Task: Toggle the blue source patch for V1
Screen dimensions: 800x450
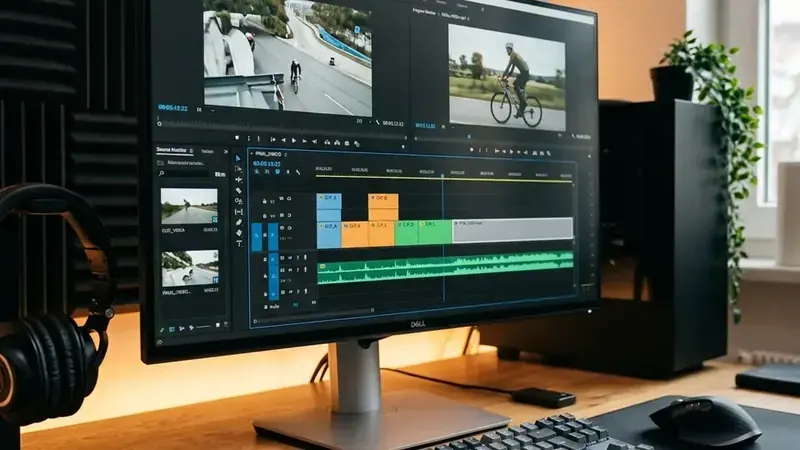Action: point(256,236)
